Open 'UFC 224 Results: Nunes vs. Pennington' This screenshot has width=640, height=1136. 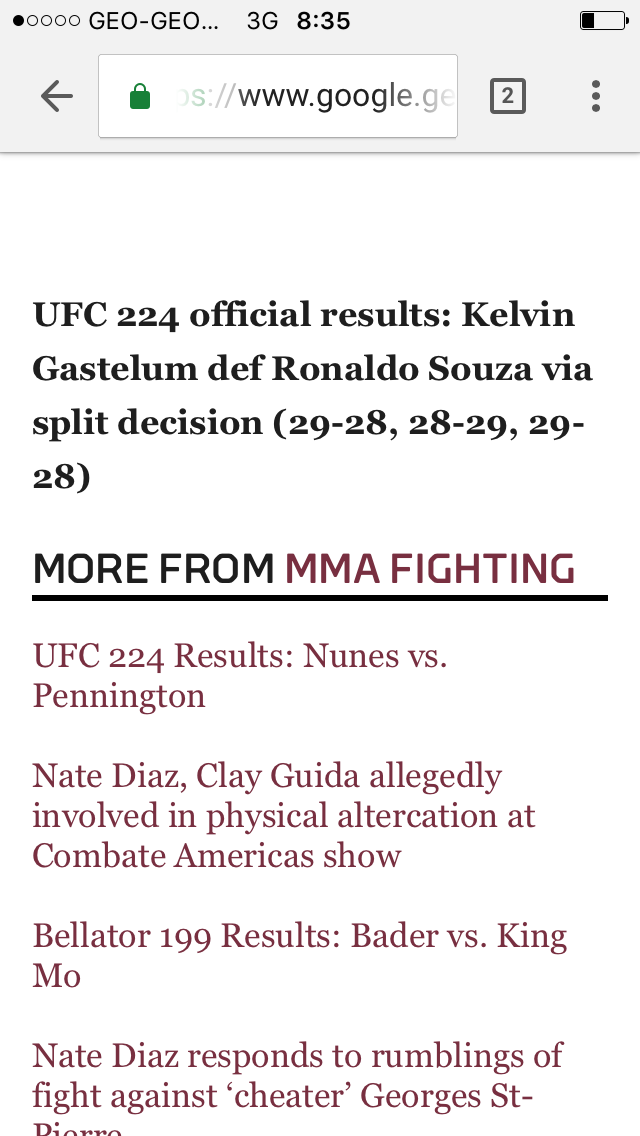240,675
